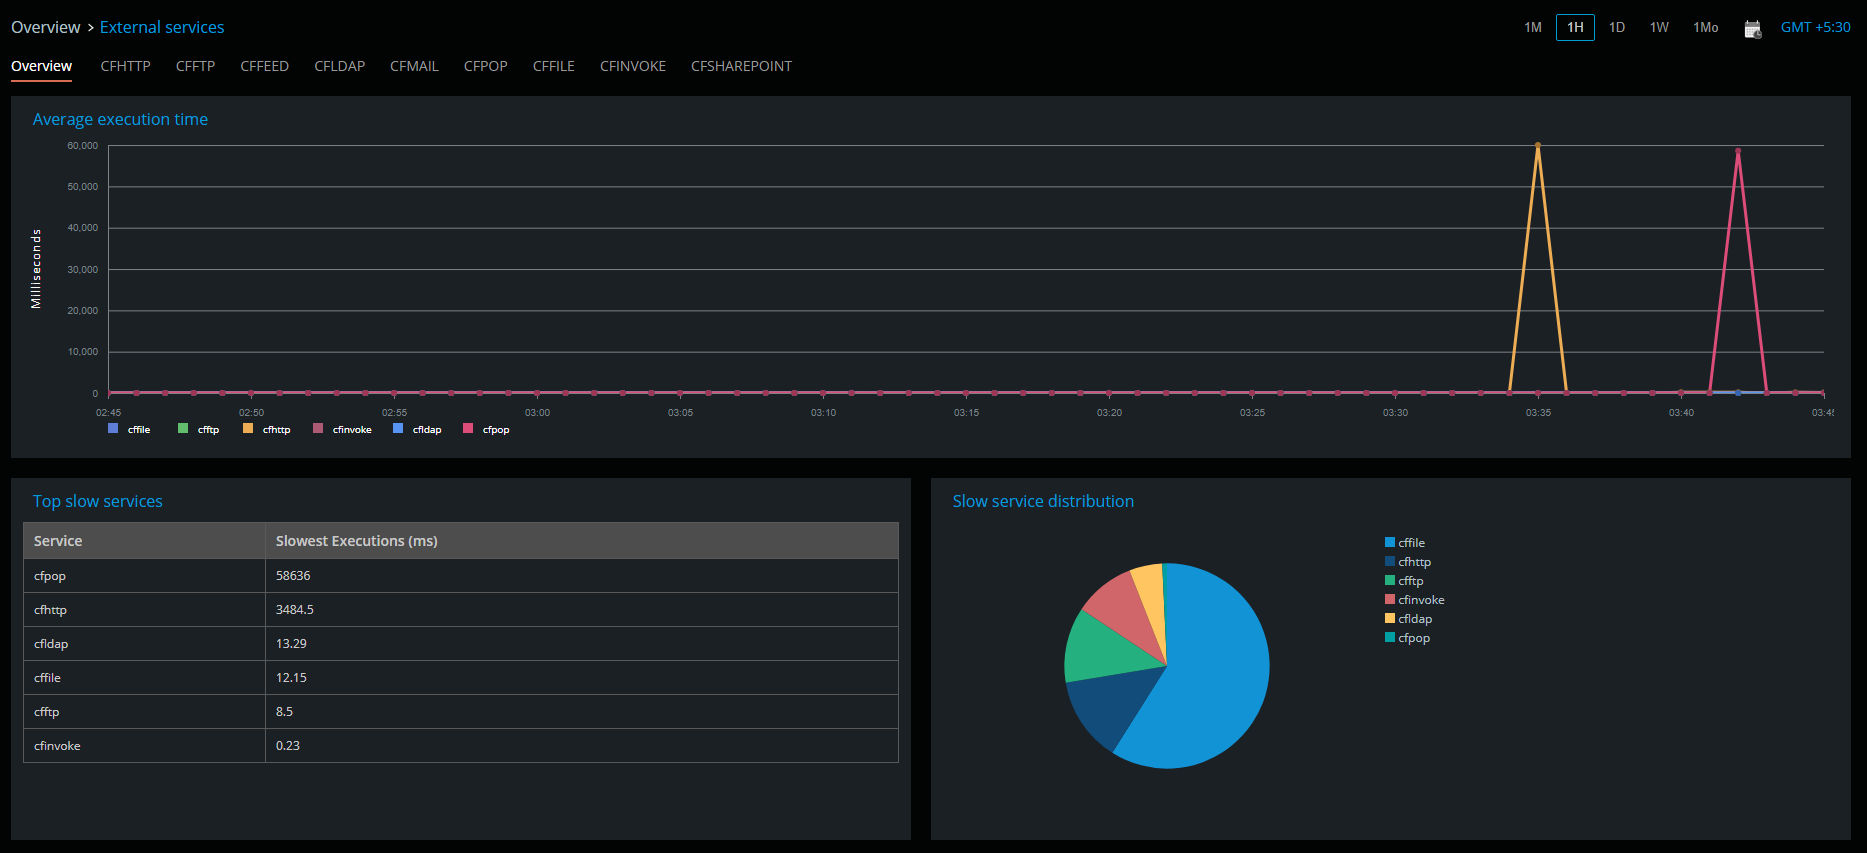Switch to the CFINVOKE tab
This screenshot has height=853, width=1867.
632,66
